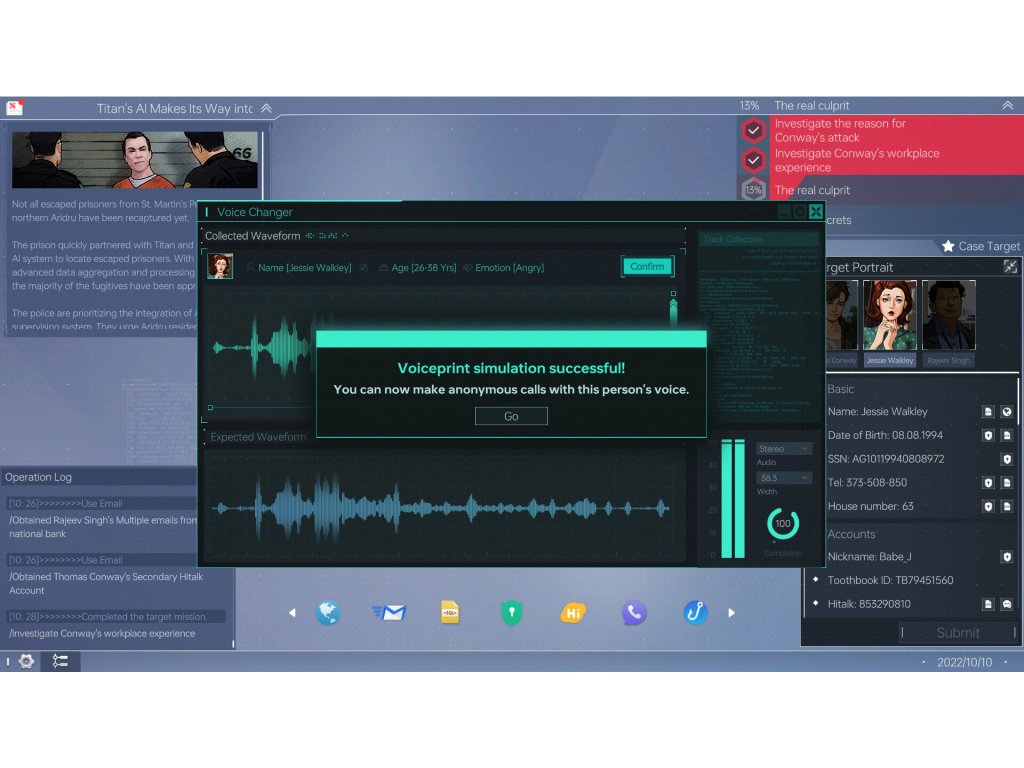Click the shield icon in Tel row
The image size is (1024, 768).
(x=988, y=483)
